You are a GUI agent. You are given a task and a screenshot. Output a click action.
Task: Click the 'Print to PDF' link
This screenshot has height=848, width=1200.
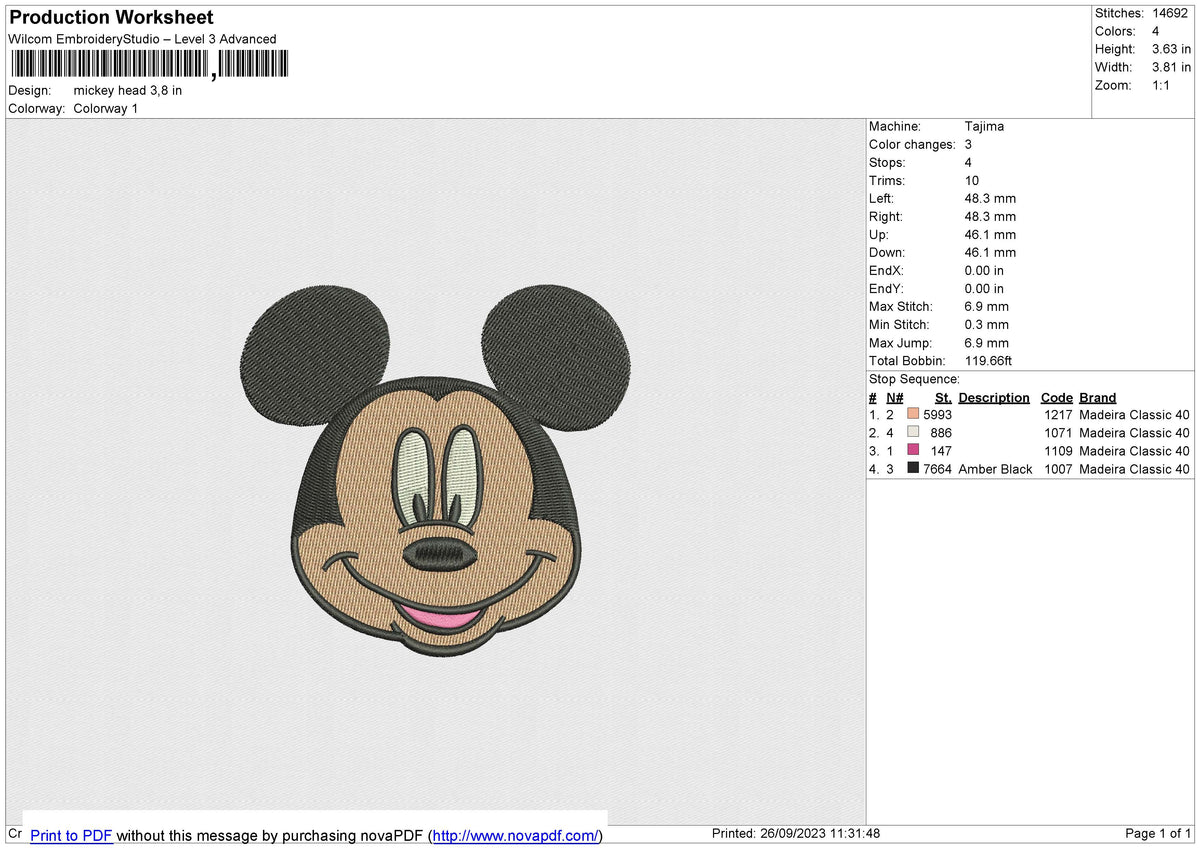pyautogui.click(x=71, y=835)
